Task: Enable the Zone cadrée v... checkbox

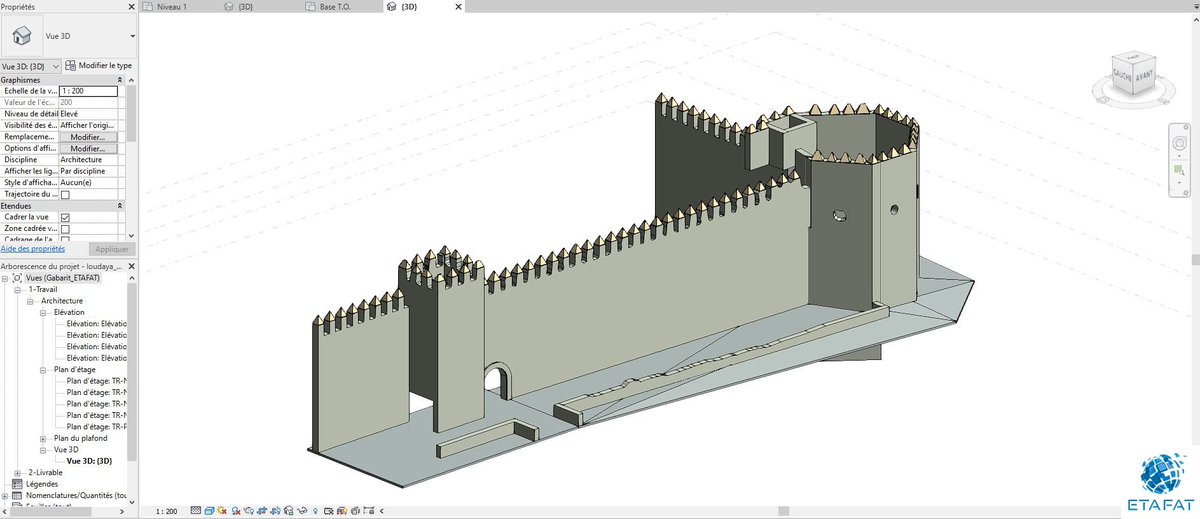Action: pyautogui.click(x=65, y=229)
